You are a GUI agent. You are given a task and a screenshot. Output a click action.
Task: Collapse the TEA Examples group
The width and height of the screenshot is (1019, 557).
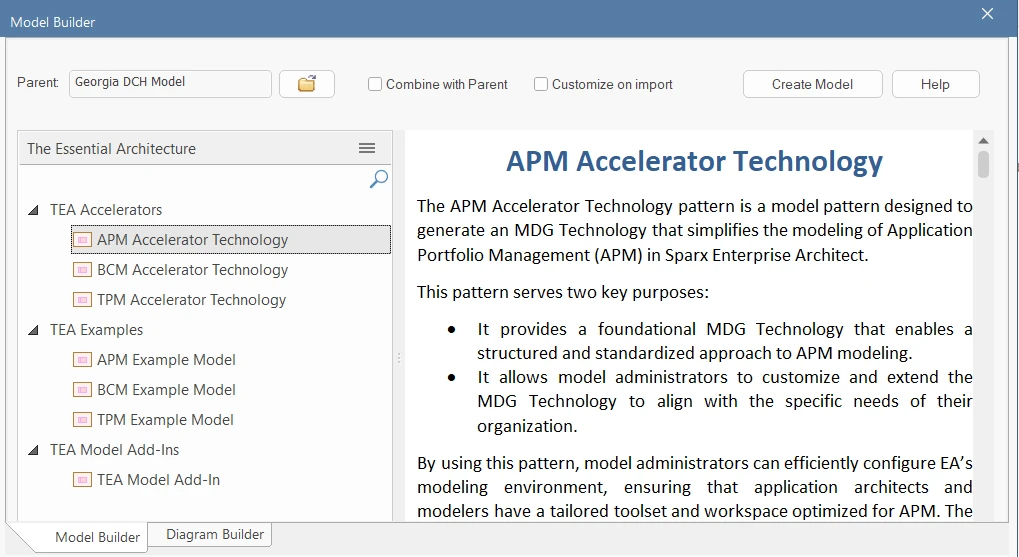(34, 331)
